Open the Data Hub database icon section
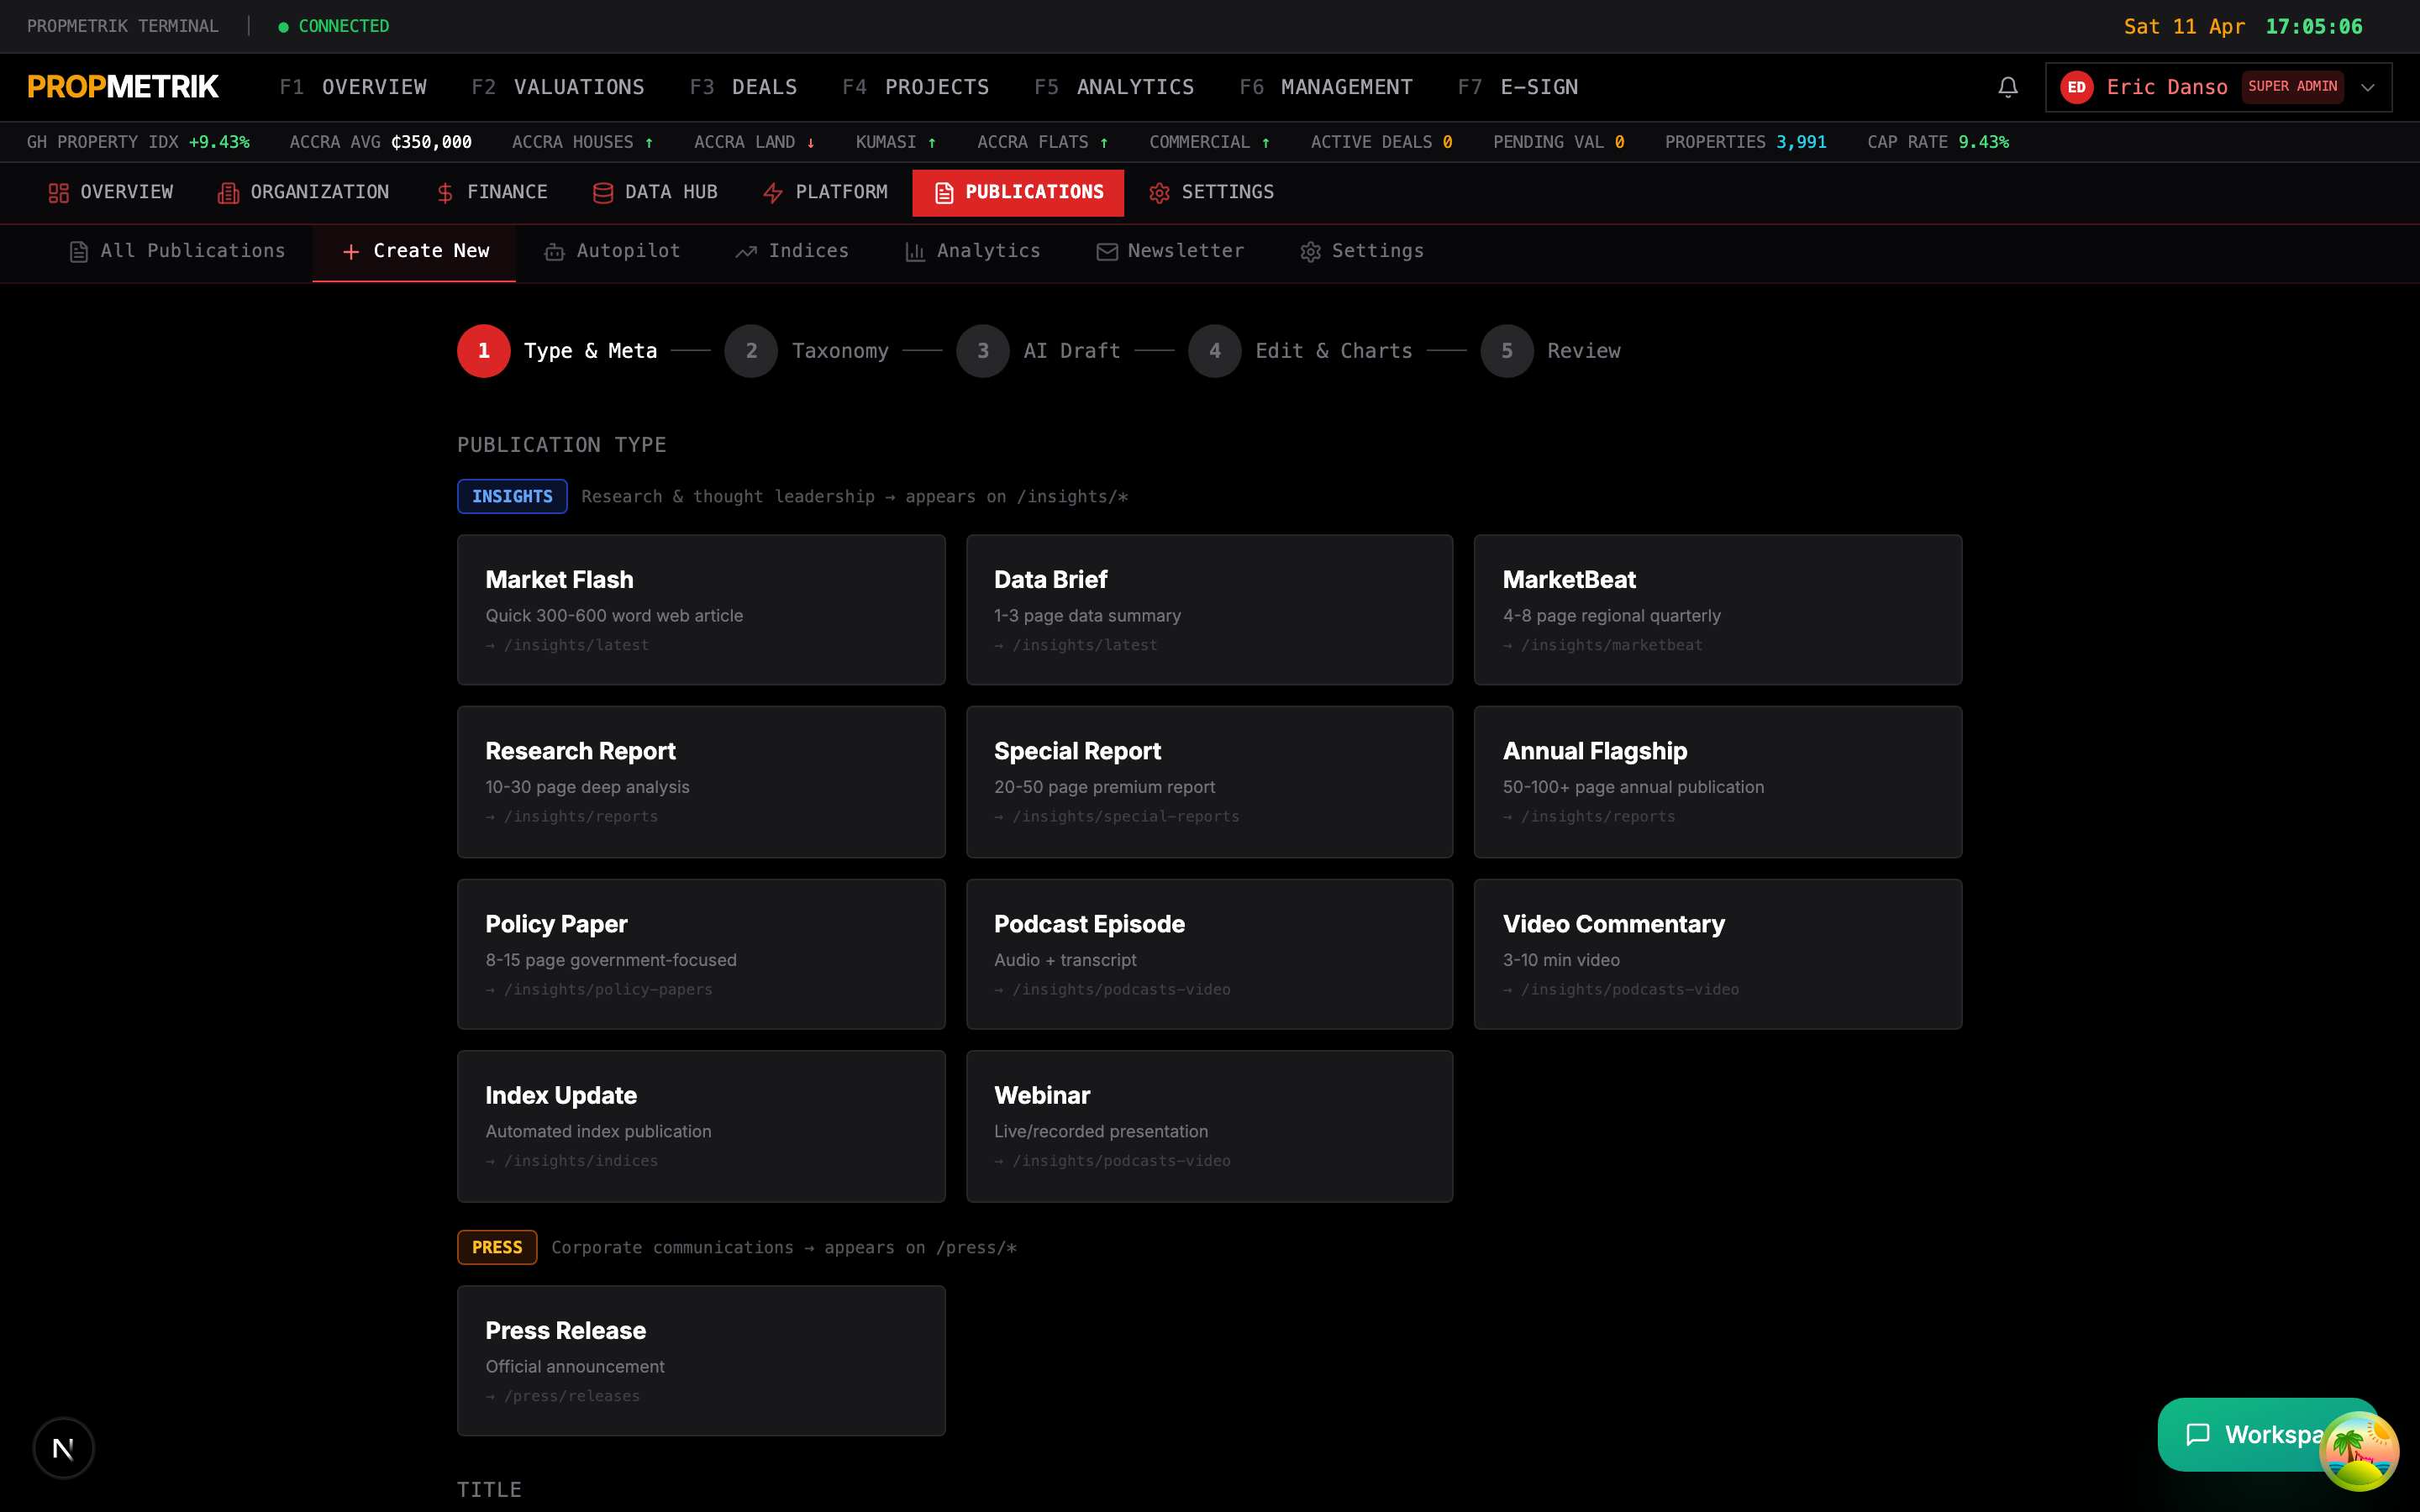 pyautogui.click(x=655, y=192)
